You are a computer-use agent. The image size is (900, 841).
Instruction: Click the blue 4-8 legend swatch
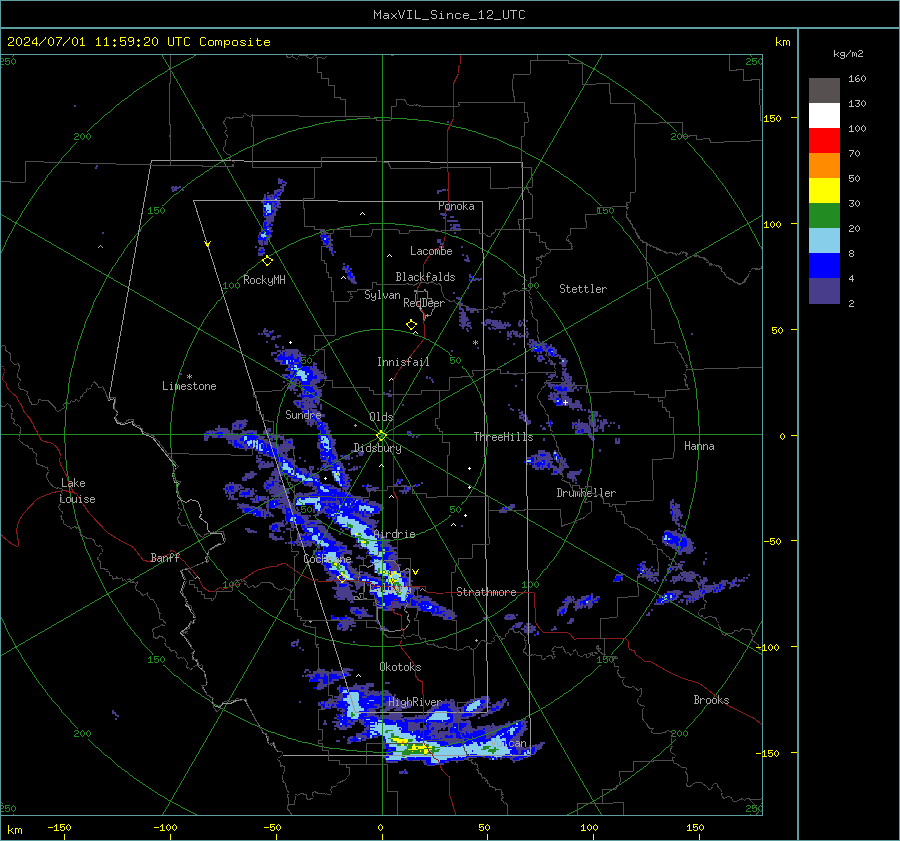tap(824, 266)
